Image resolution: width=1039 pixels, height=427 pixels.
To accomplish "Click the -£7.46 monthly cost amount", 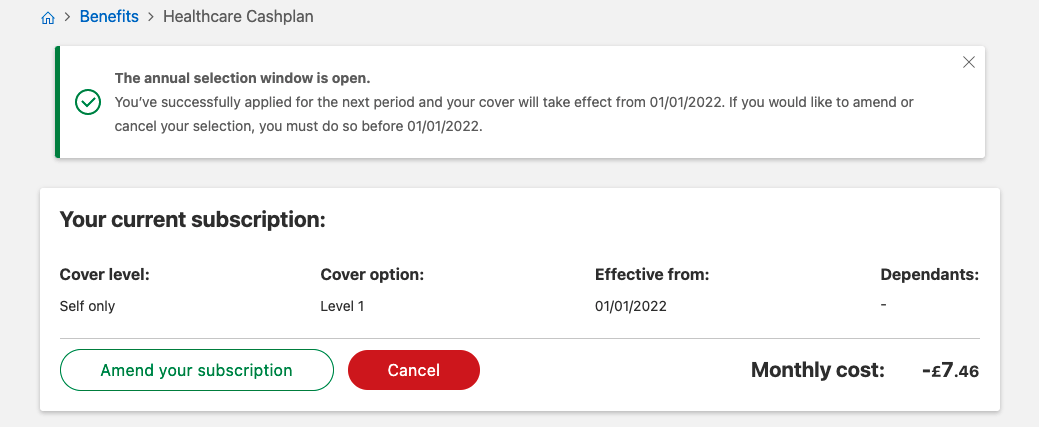I will coord(950,370).
